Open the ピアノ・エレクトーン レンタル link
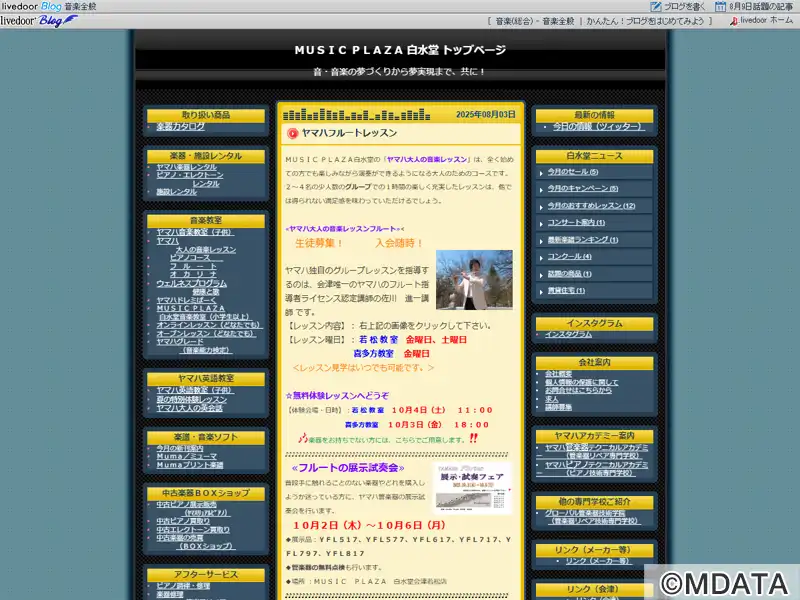This screenshot has height=600, width=800. [190, 179]
